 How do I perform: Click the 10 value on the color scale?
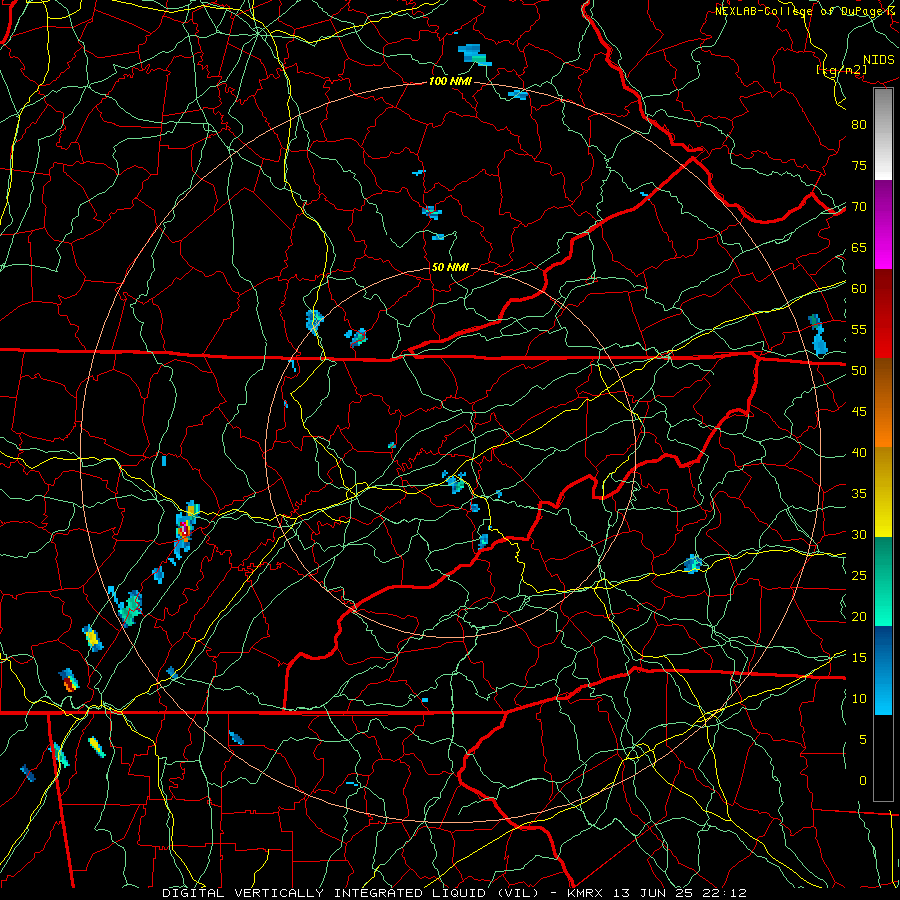coord(859,699)
